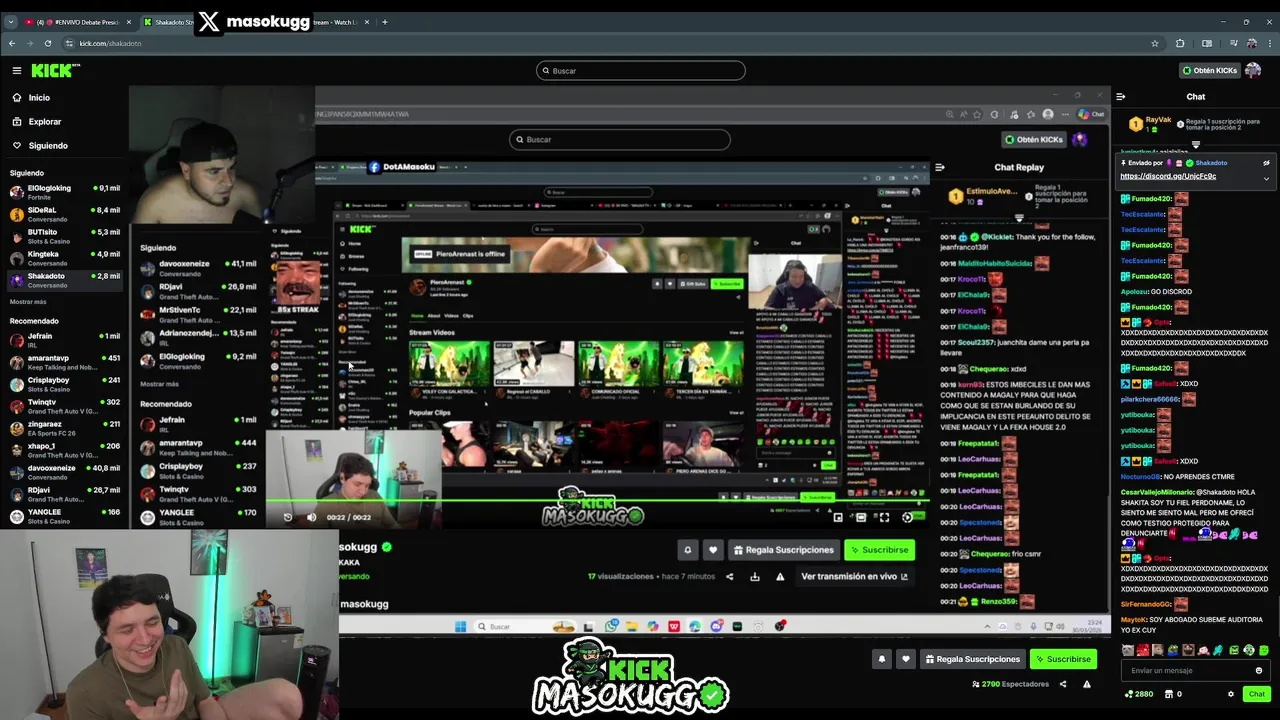Click Ver transmisión en vivo button
The width and height of the screenshot is (1280, 720).
tap(854, 576)
